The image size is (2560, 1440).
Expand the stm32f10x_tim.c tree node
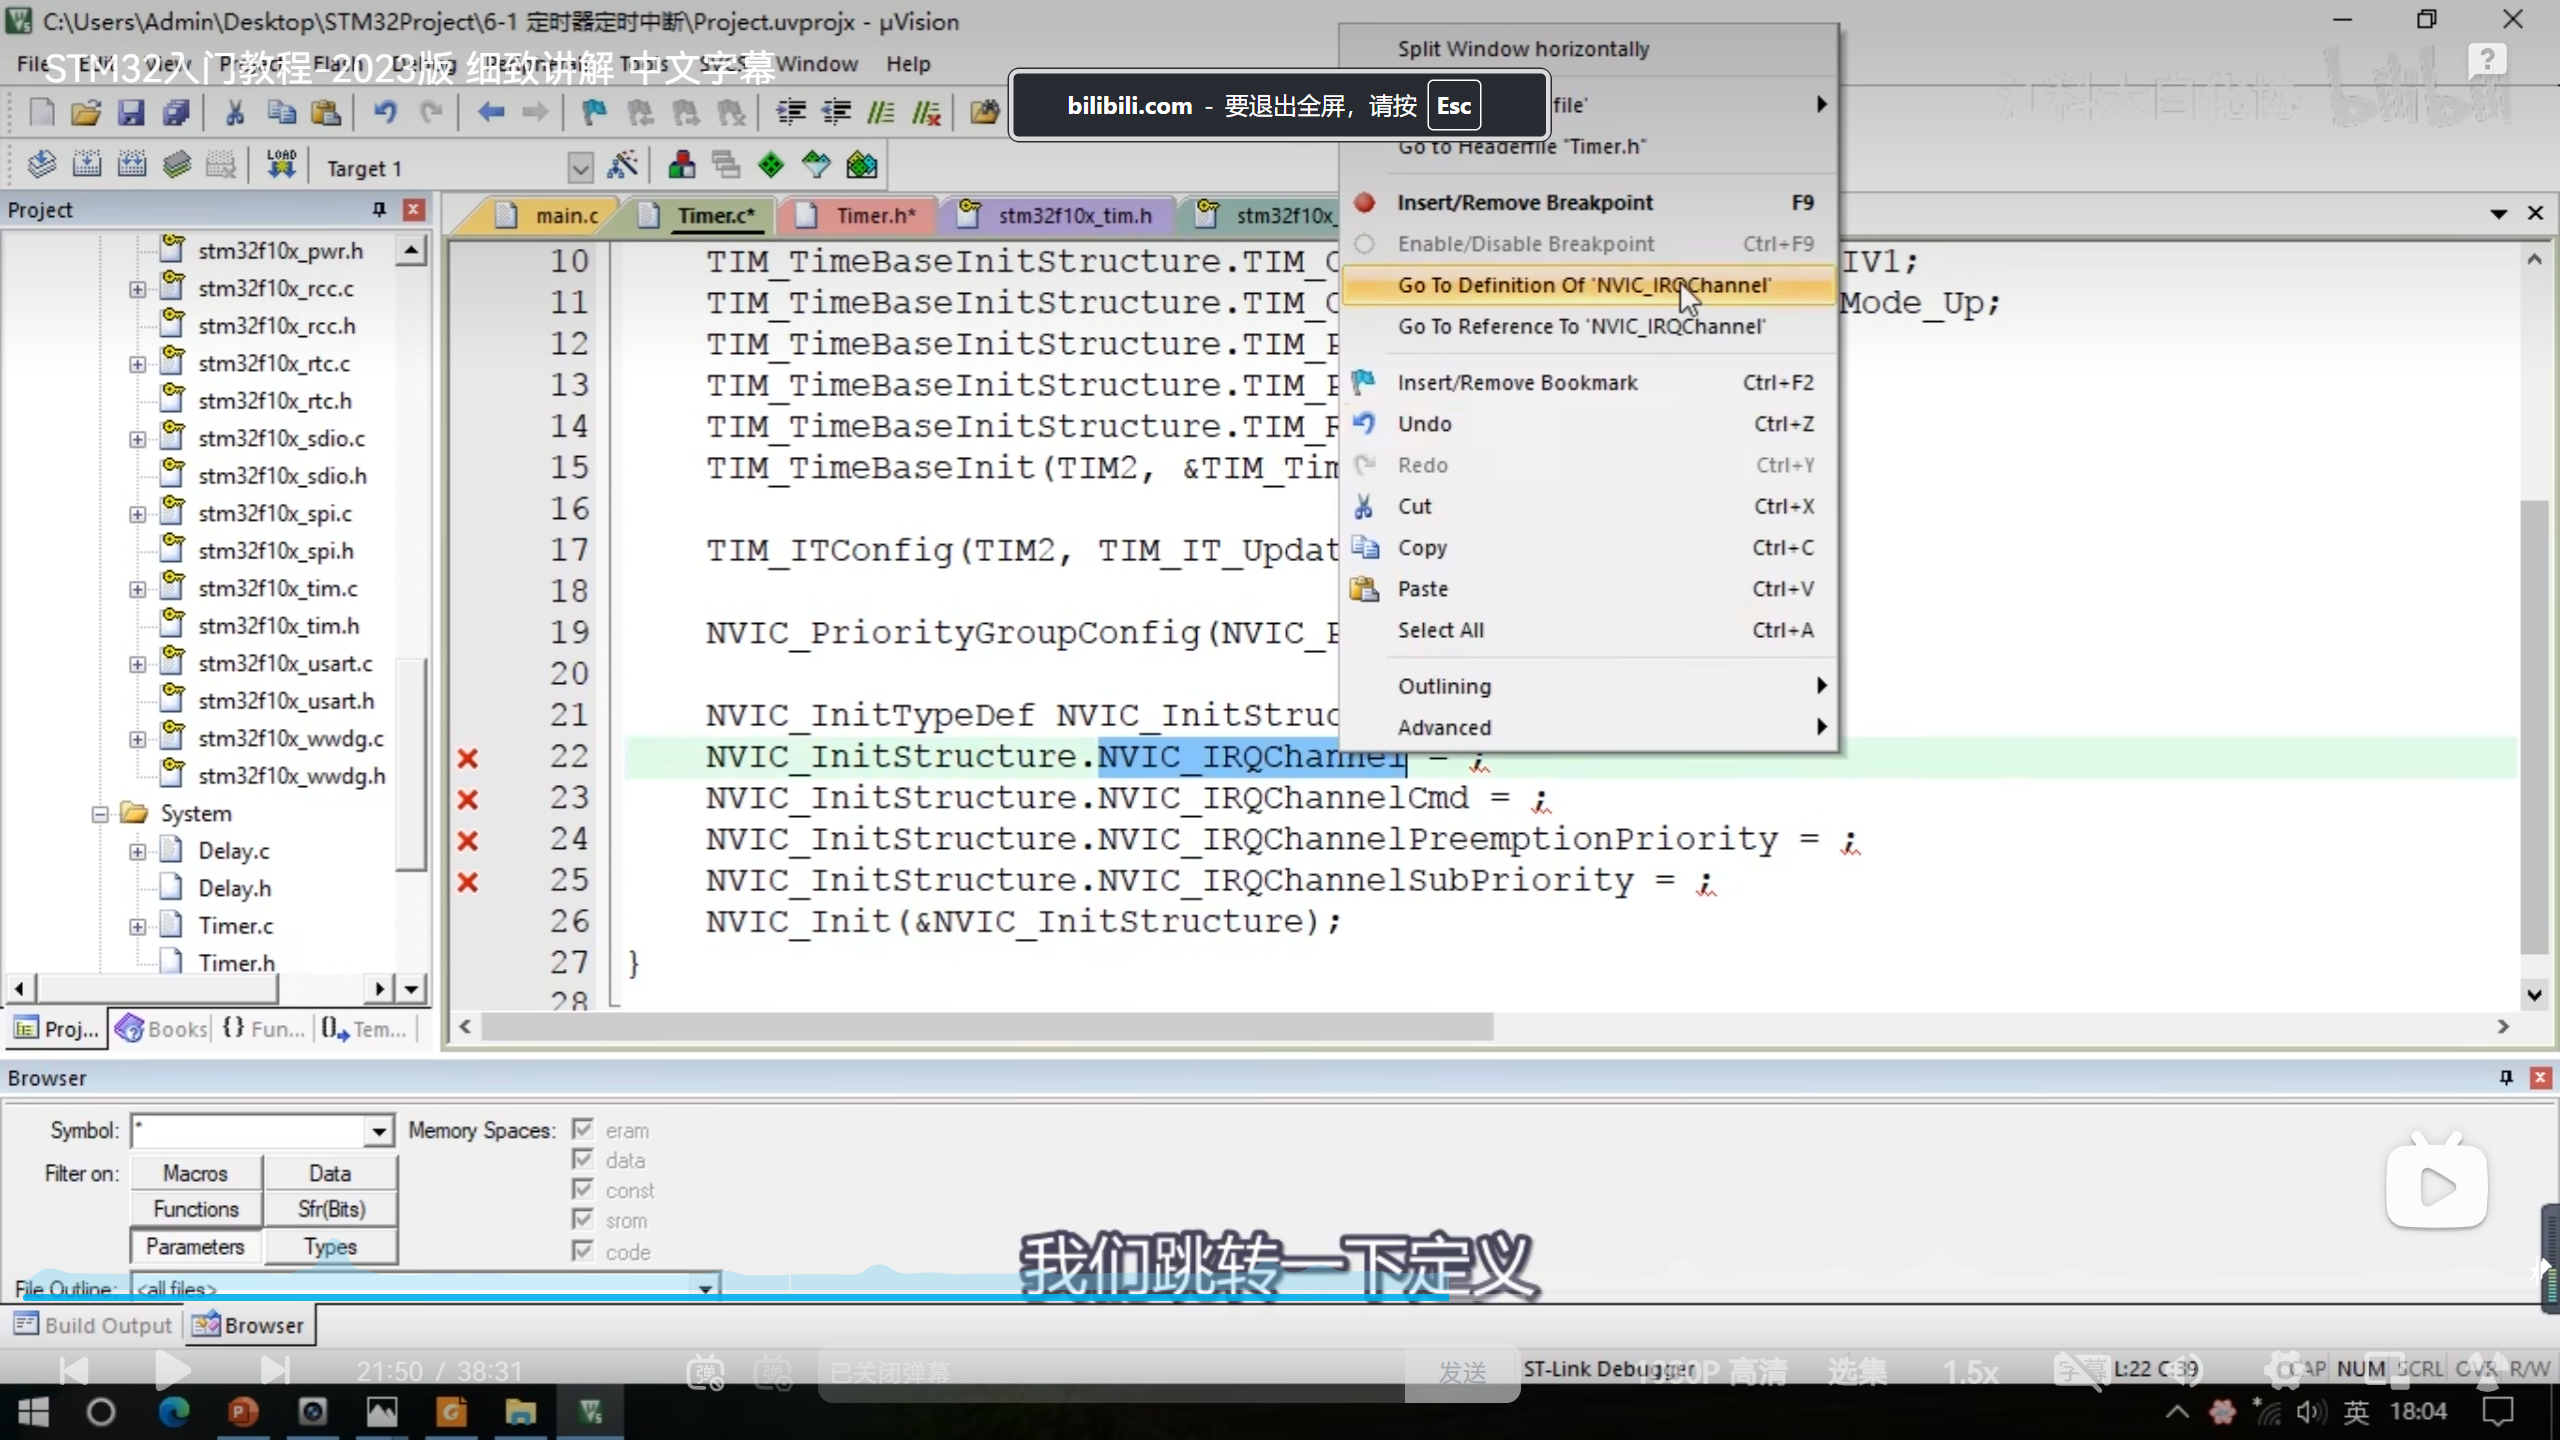(x=137, y=589)
